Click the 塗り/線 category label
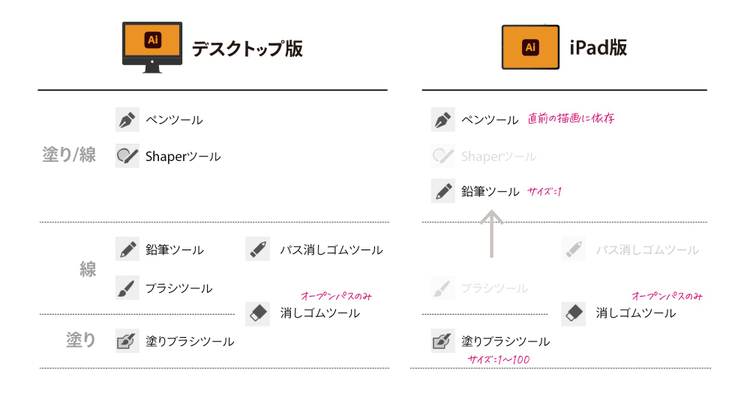Screen dimensions: 750x400 click(69, 156)
